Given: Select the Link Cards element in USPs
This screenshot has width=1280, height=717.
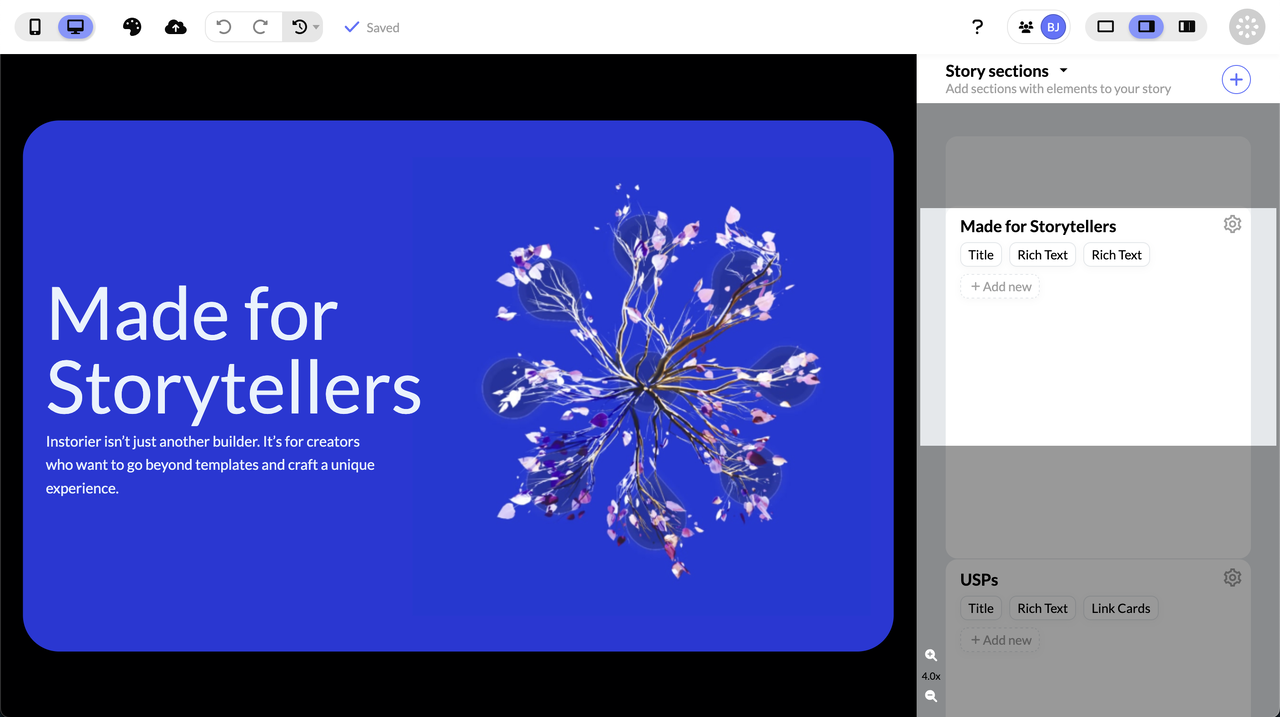Looking at the screenshot, I should (1120, 608).
